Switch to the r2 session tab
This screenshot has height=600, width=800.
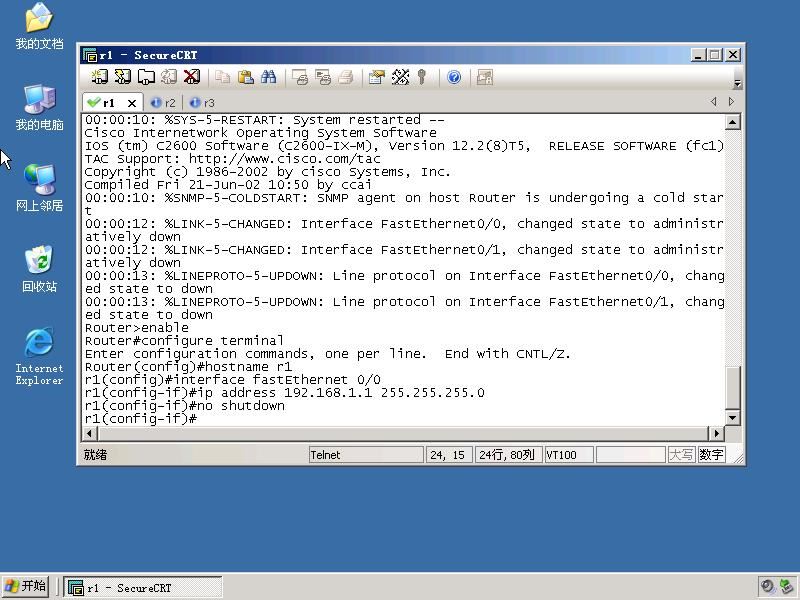(x=163, y=103)
